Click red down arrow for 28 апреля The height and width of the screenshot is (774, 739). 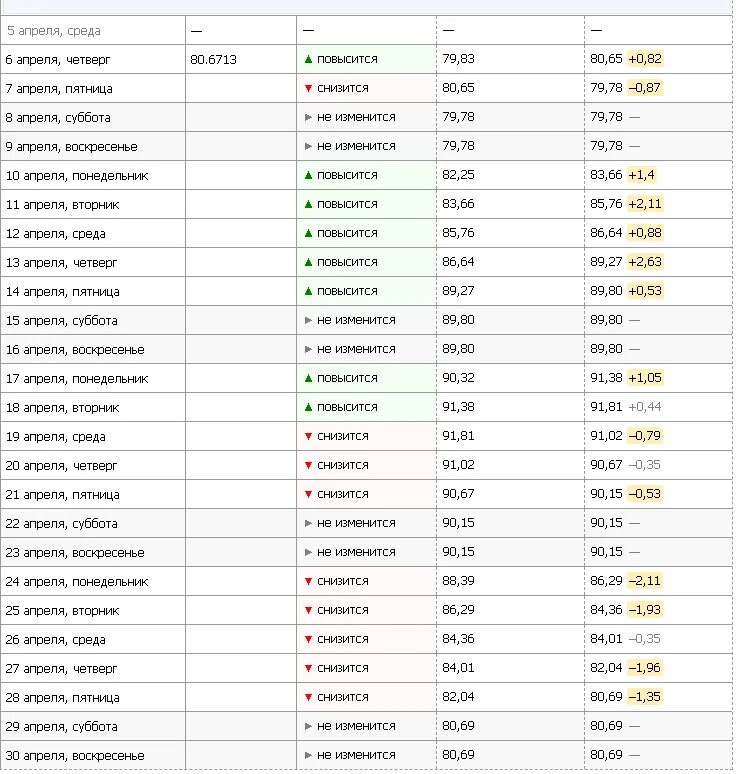[309, 697]
